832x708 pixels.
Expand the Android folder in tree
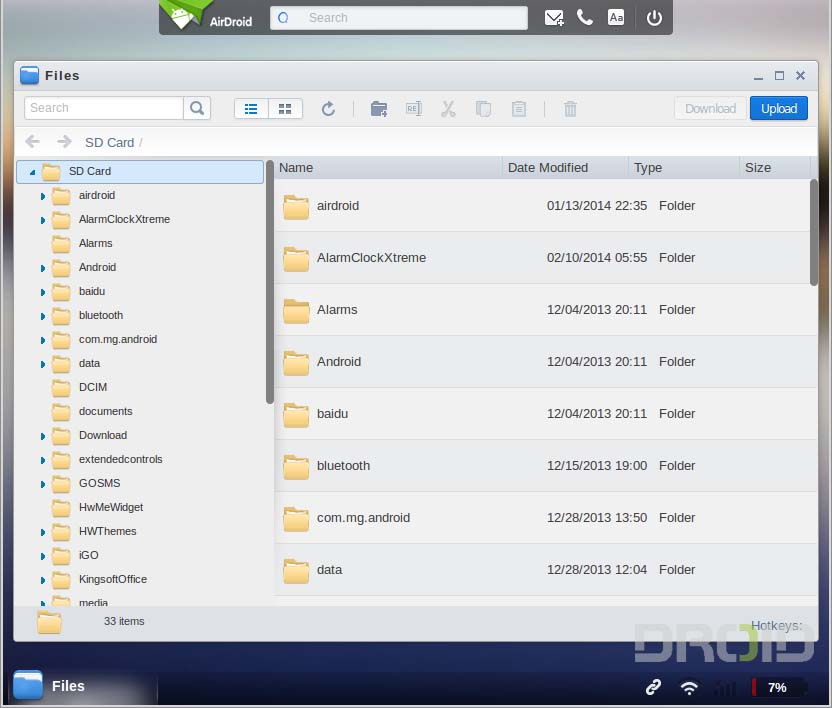pos(42,268)
